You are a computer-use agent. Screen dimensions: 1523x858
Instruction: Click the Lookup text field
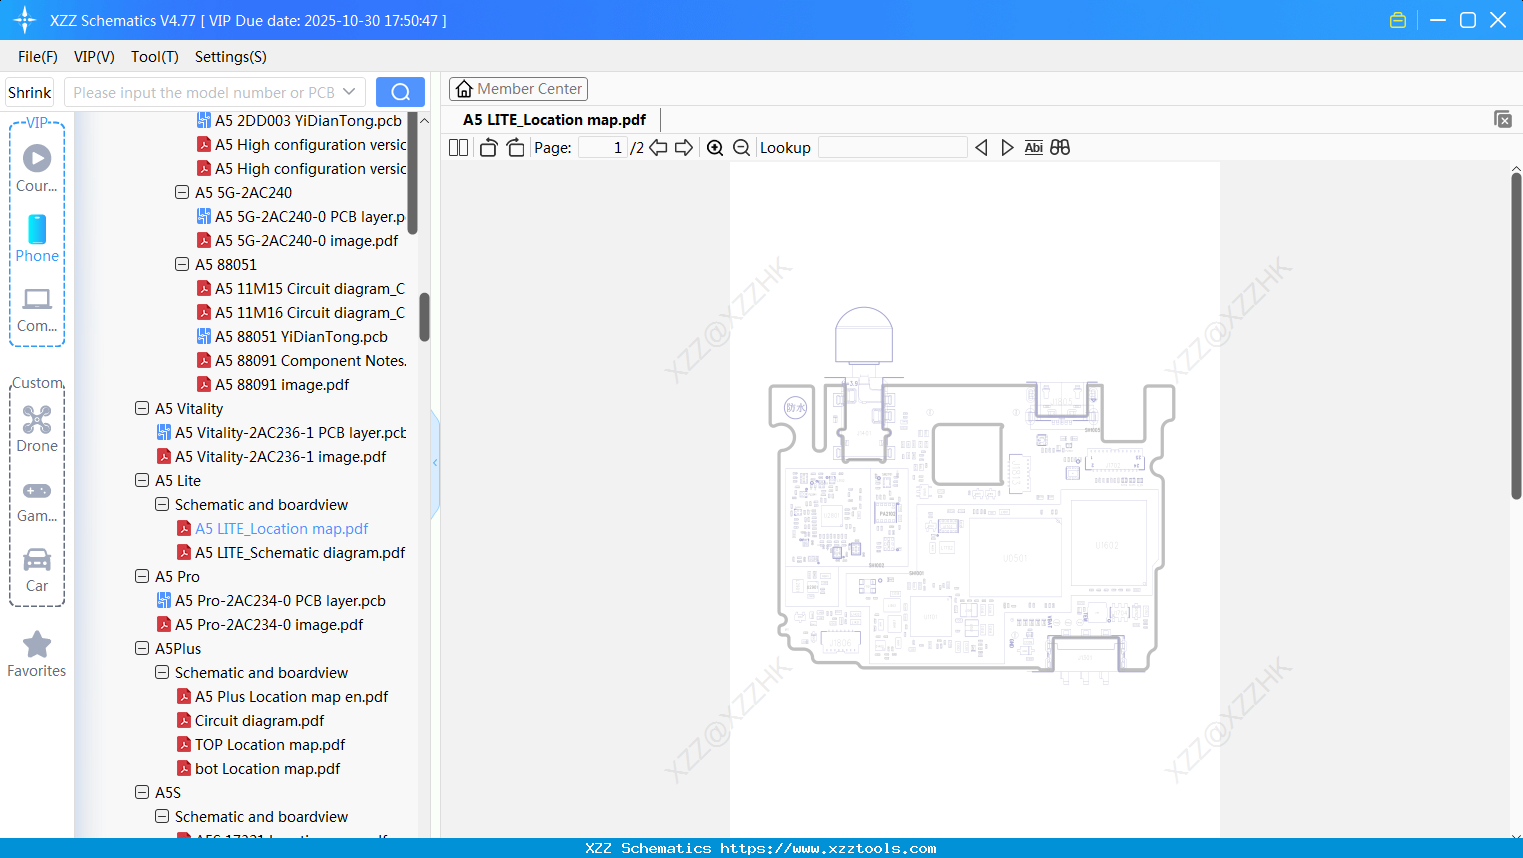point(893,148)
